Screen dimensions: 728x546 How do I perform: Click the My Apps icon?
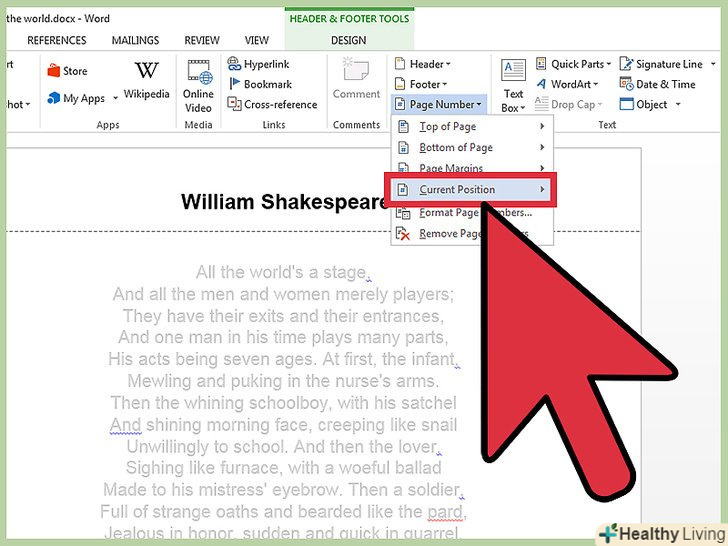pos(53,98)
